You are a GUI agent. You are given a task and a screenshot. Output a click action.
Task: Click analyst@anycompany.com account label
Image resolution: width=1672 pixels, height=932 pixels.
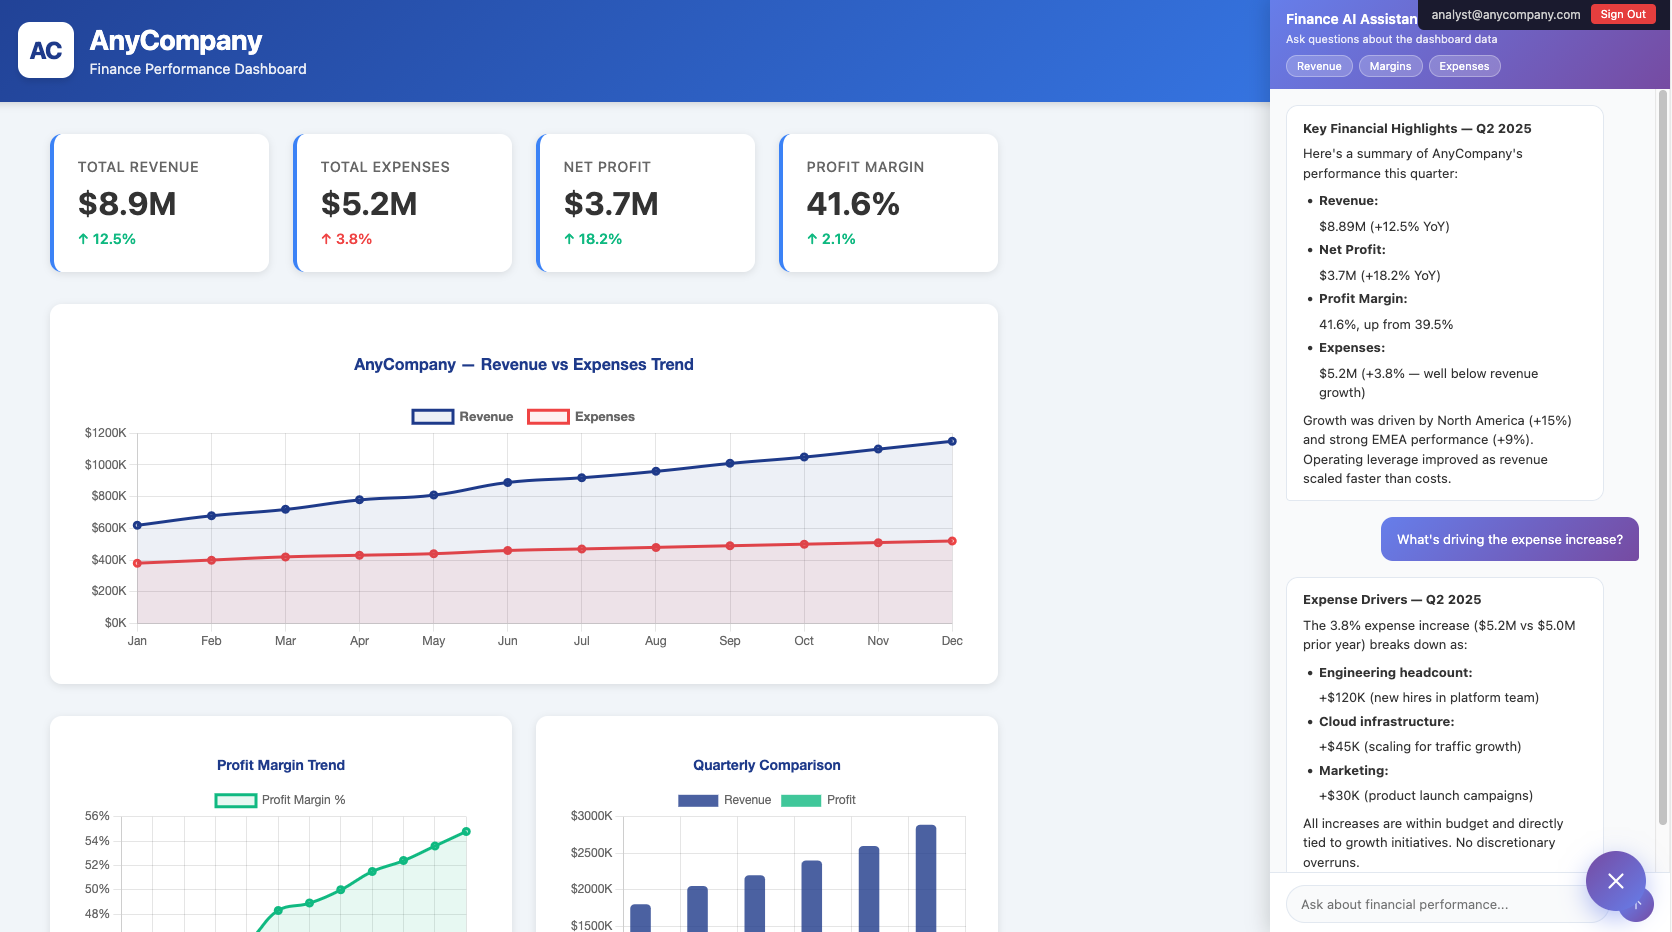click(x=1505, y=14)
